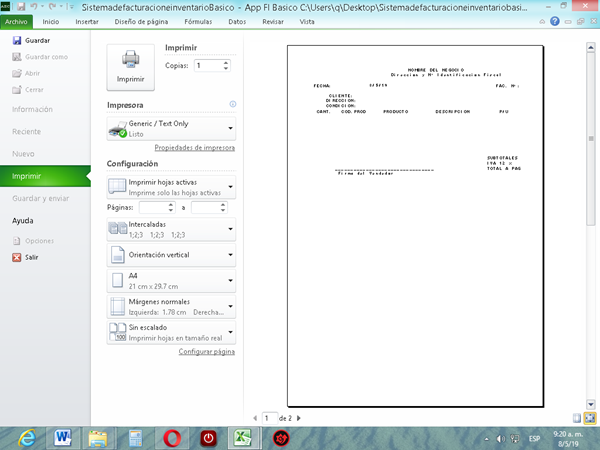Open Word from the taskbar
600x450 pixels.
pos(62,438)
